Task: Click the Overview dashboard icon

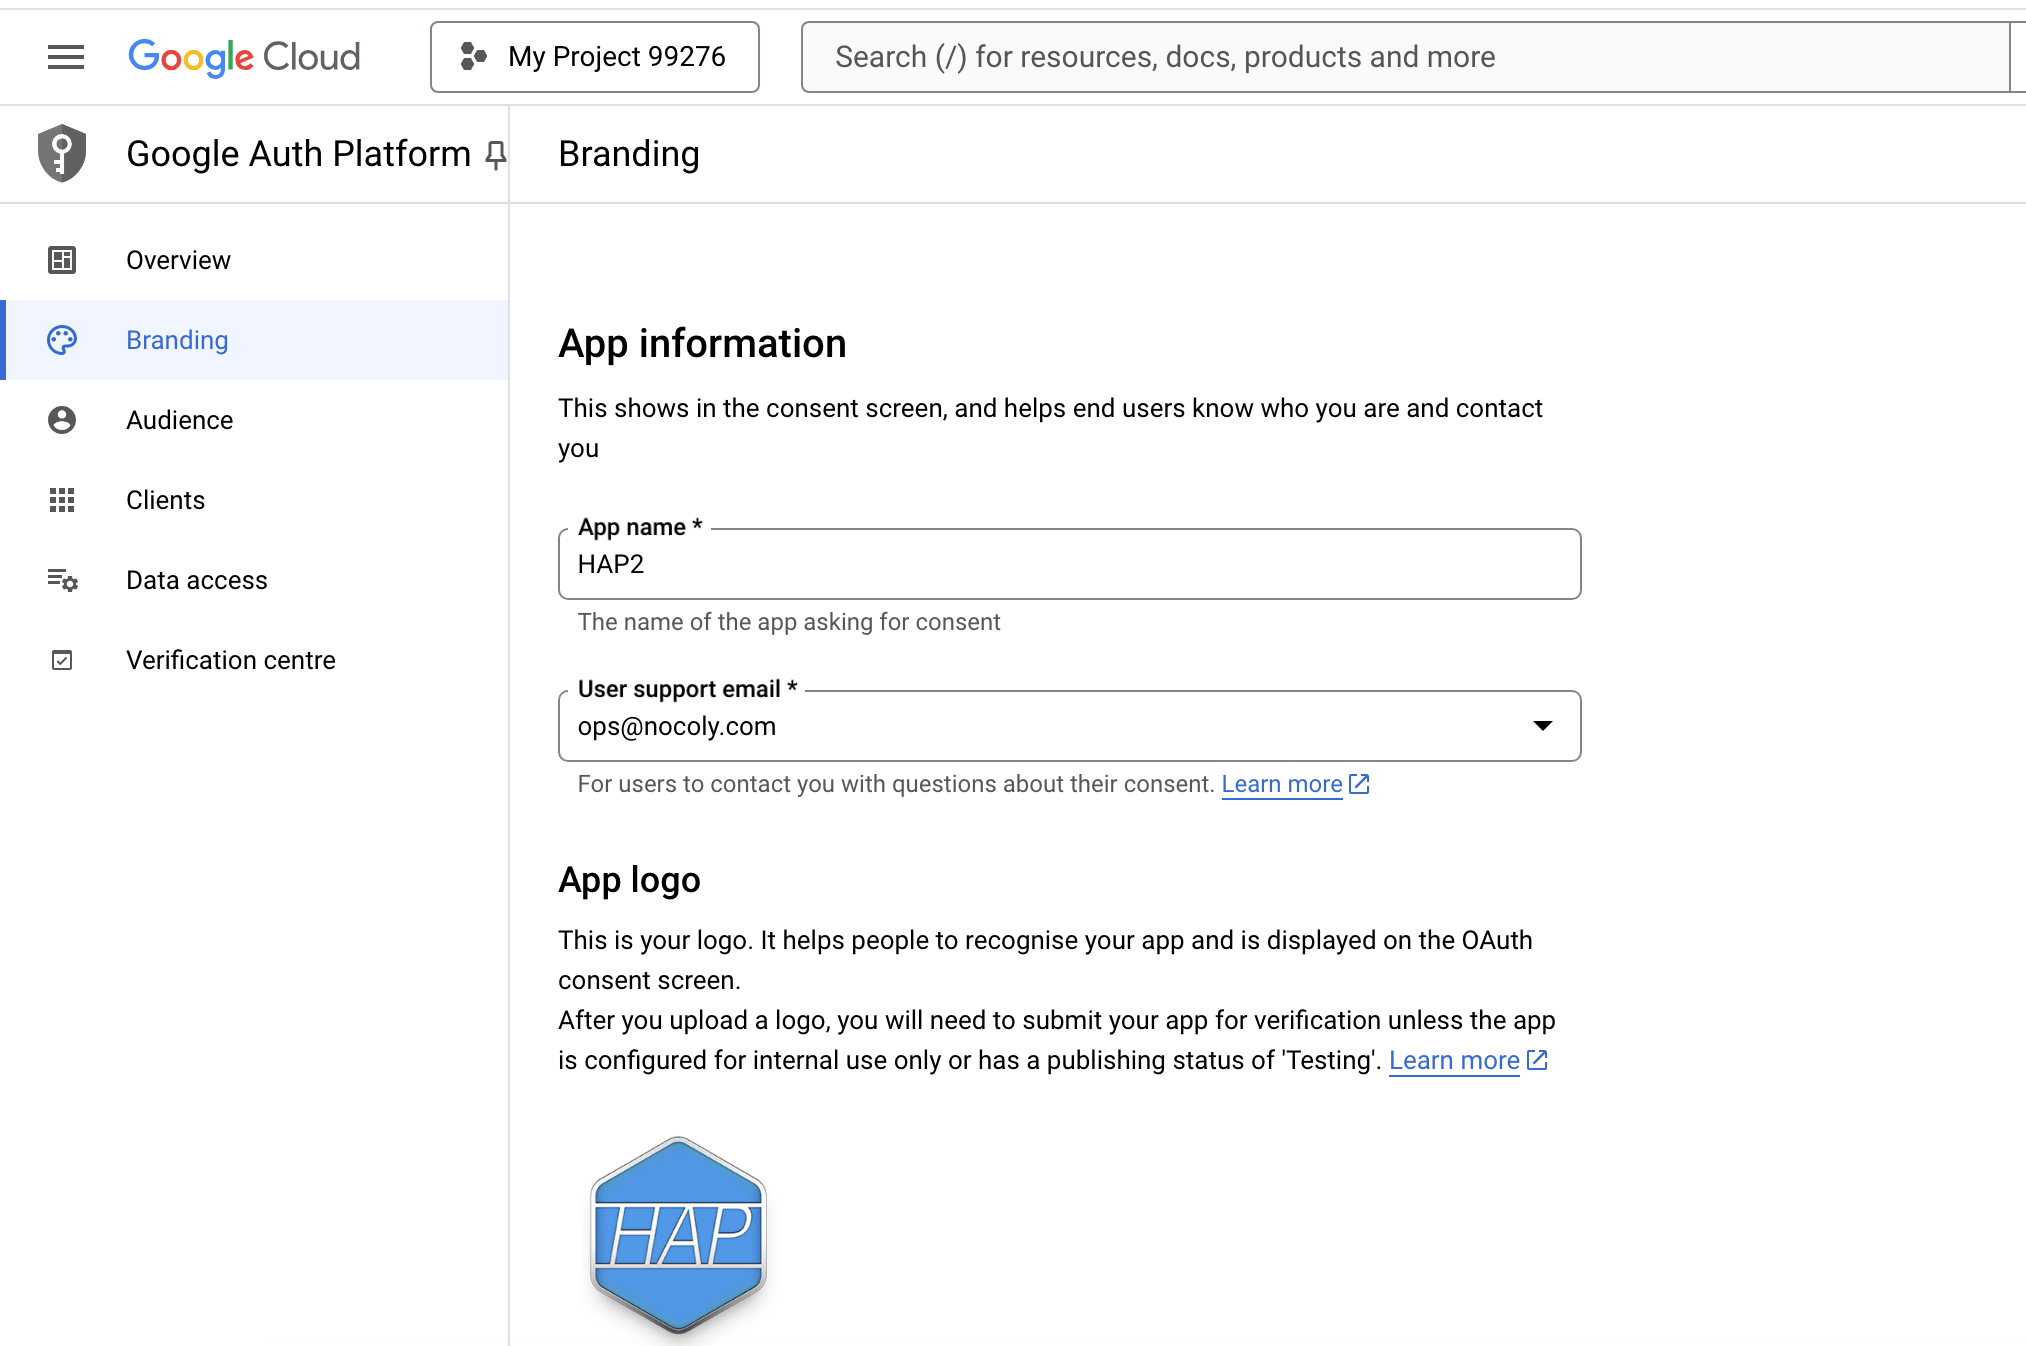Action: pos(62,260)
